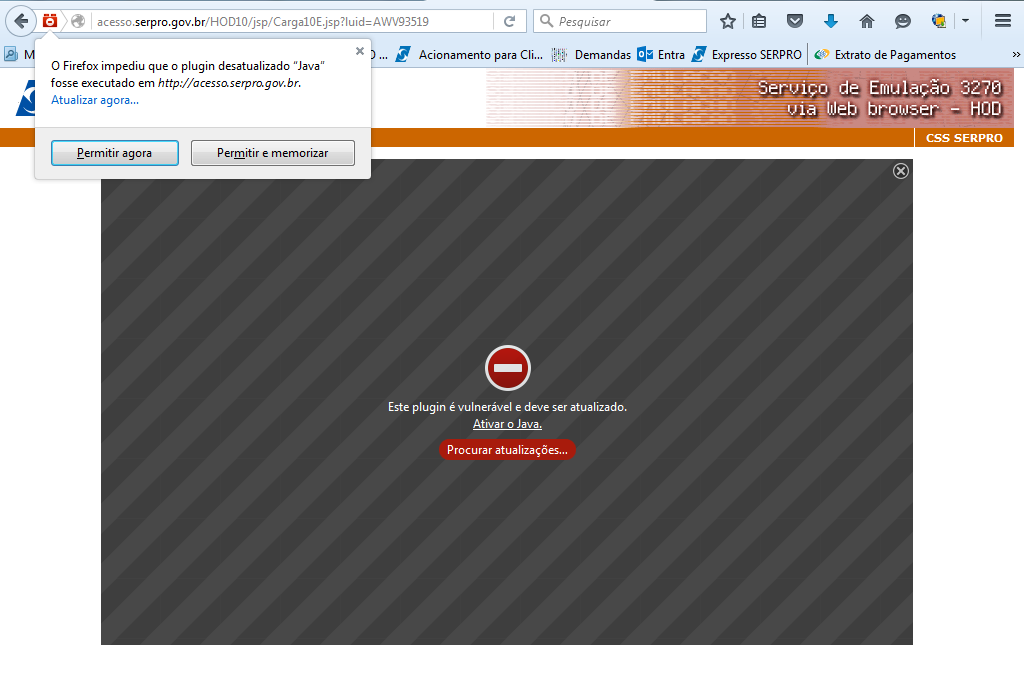Screen dimensions: 1024x676
Task: Click the search magnifier icon in Pesquisar box
Action: [x=547, y=21]
